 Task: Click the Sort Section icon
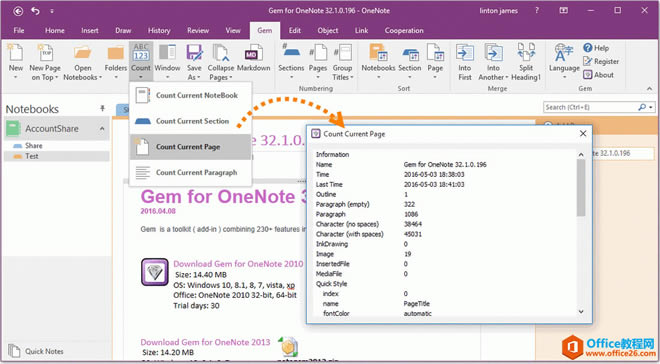tap(410, 54)
